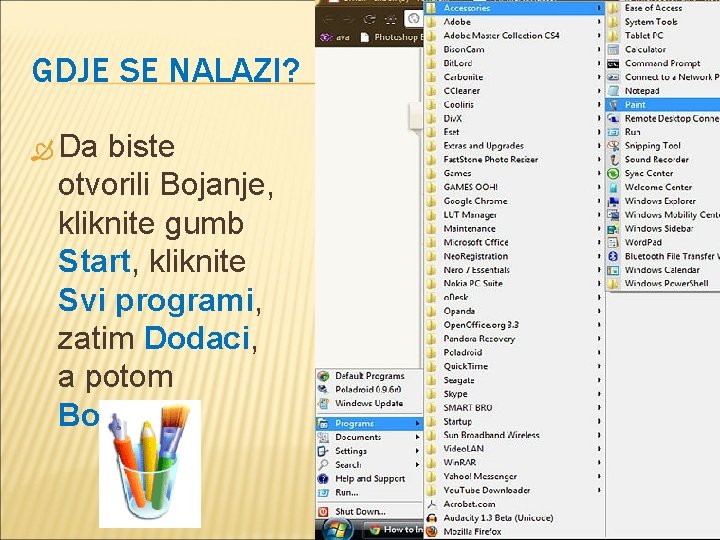Screen dimensions: 720x540
Task: Open Notepad from Accessories
Action: coord(663,91)
